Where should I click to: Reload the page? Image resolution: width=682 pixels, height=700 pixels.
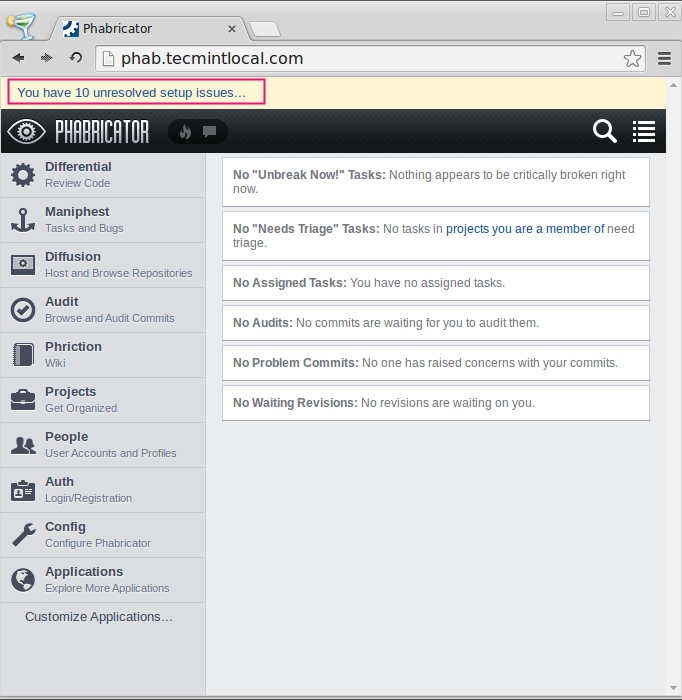tap(76, 58)
